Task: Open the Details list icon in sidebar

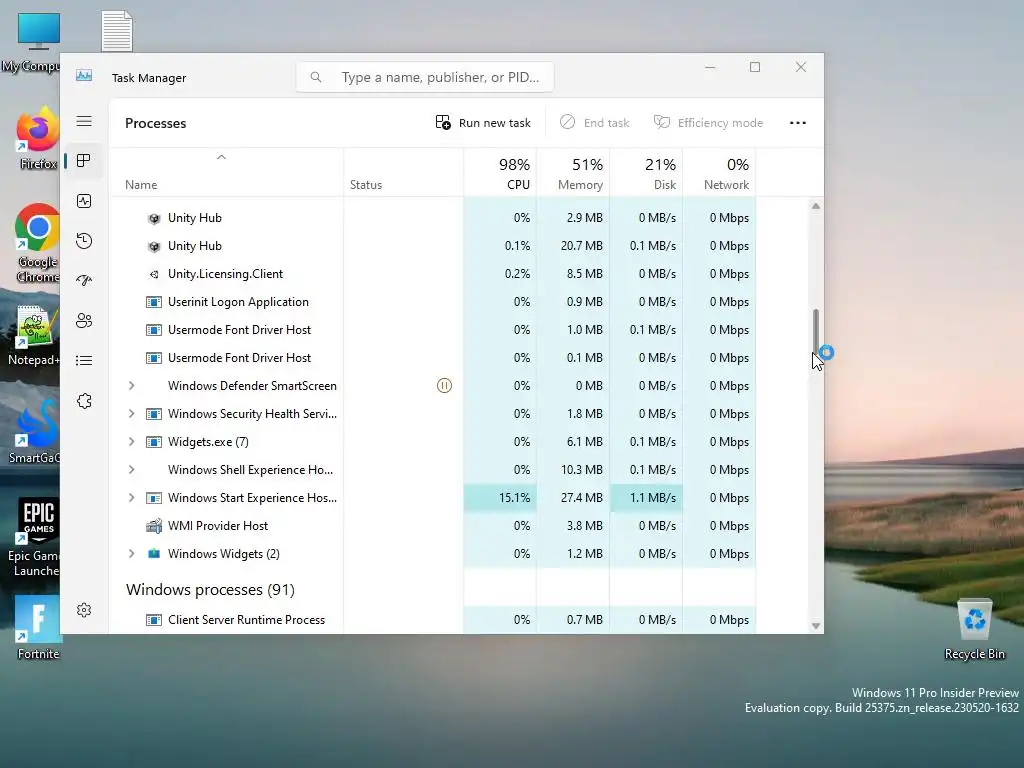Action: click(x=84, y=360)
